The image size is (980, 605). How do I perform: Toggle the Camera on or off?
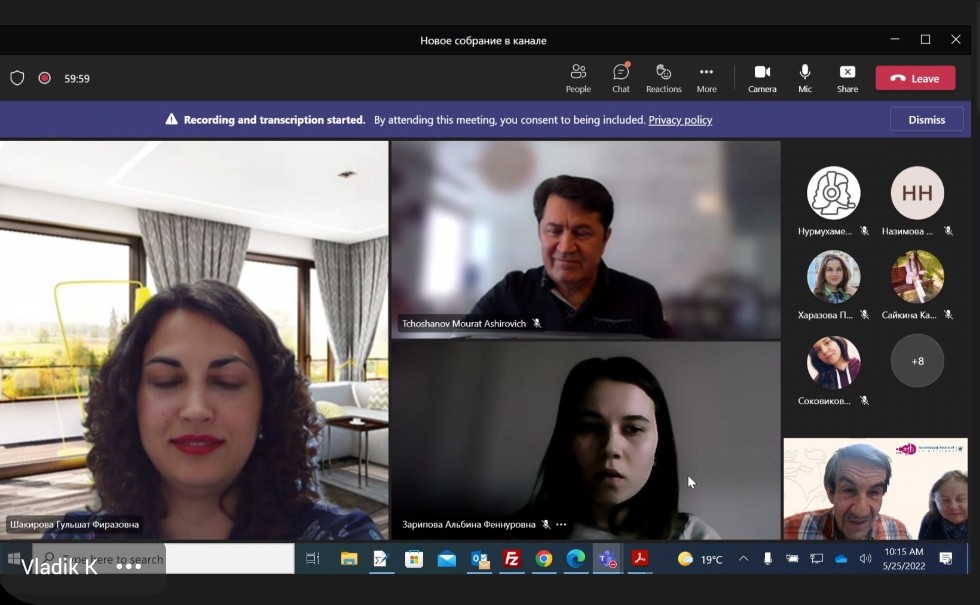click(x=762, y=78)
